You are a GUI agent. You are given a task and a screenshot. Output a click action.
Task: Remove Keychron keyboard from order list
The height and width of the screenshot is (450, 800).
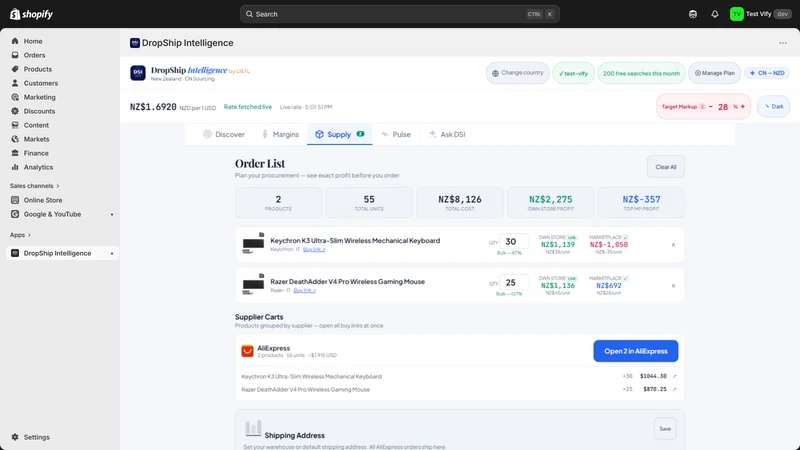pos(673,245)
